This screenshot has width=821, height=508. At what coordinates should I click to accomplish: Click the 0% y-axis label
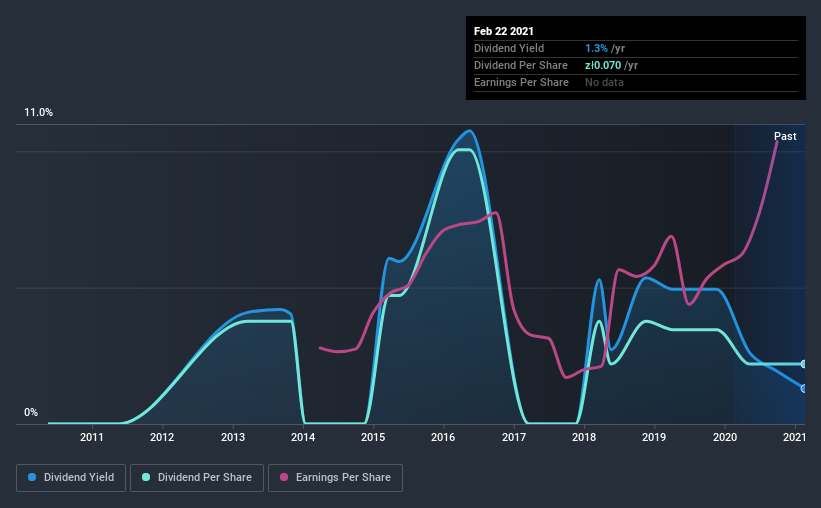tap(31, 413)
